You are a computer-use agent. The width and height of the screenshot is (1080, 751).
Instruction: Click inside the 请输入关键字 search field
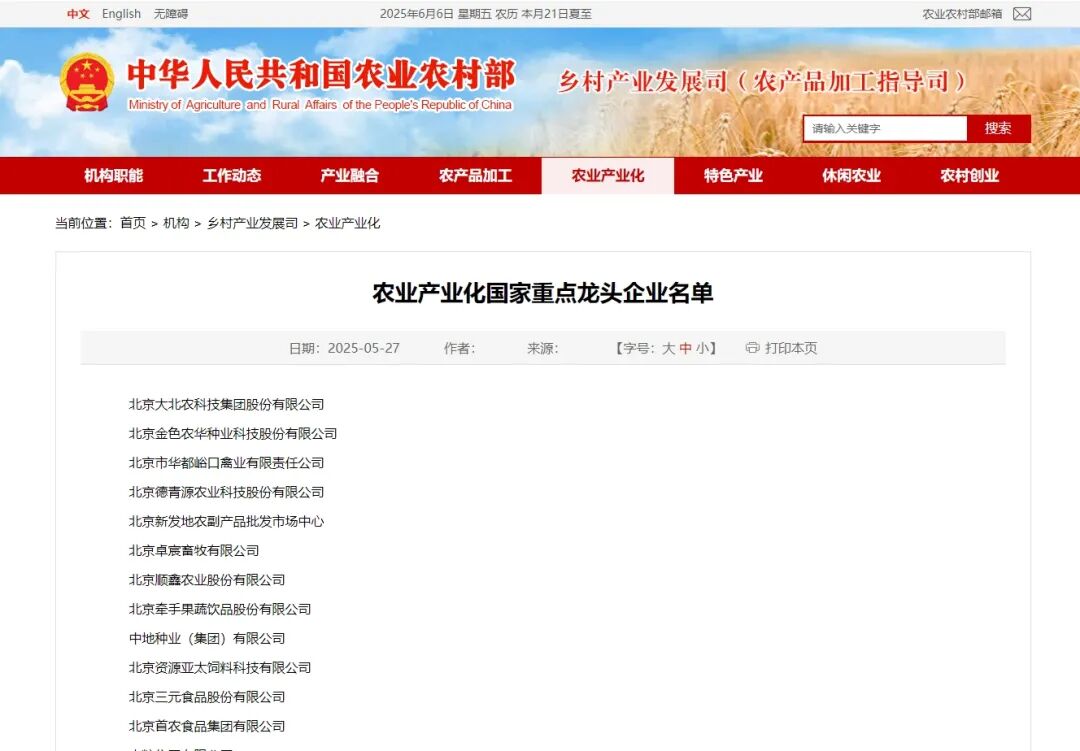tap(885, 128)
